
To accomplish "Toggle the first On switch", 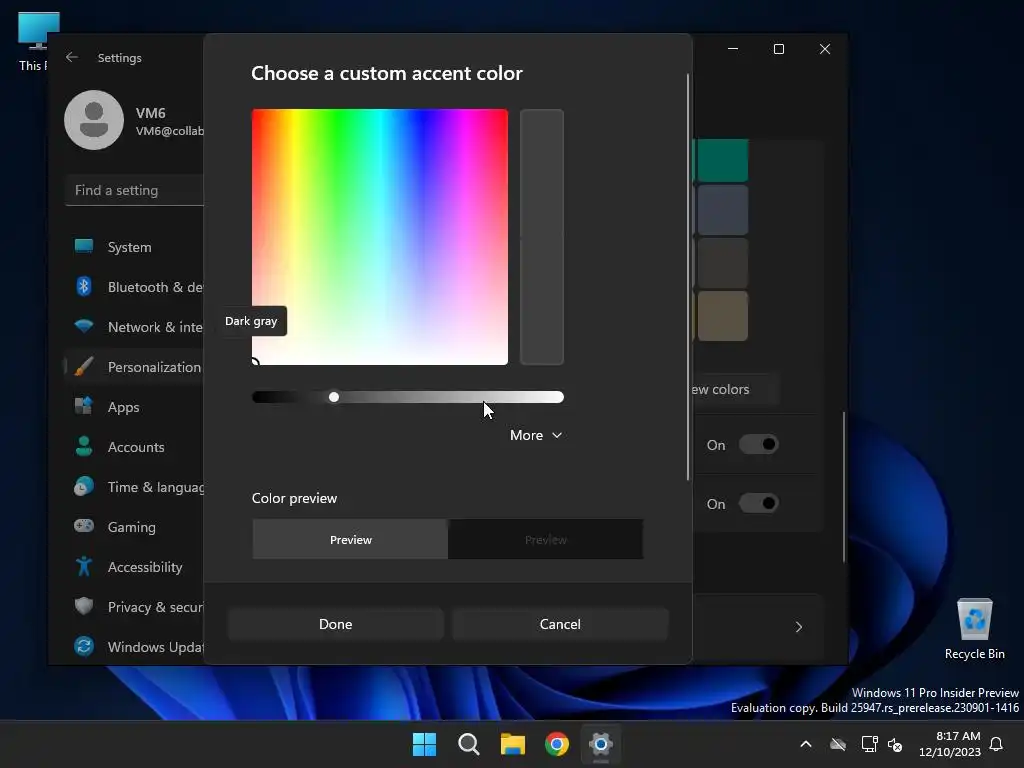I will pos(758,445).
